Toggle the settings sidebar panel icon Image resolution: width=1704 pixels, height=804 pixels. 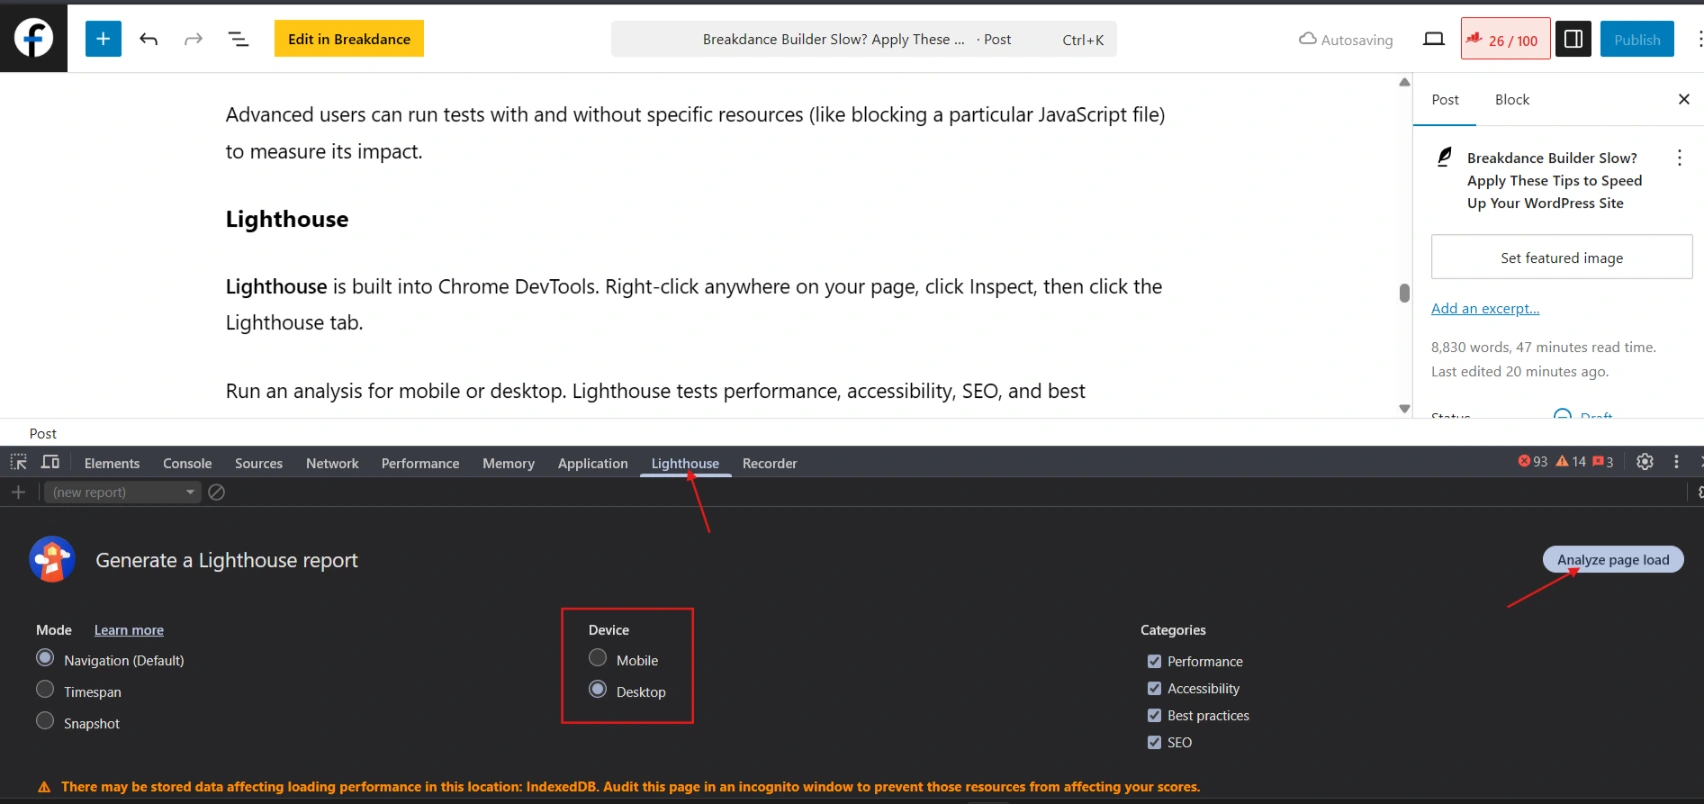[1573, 39]
